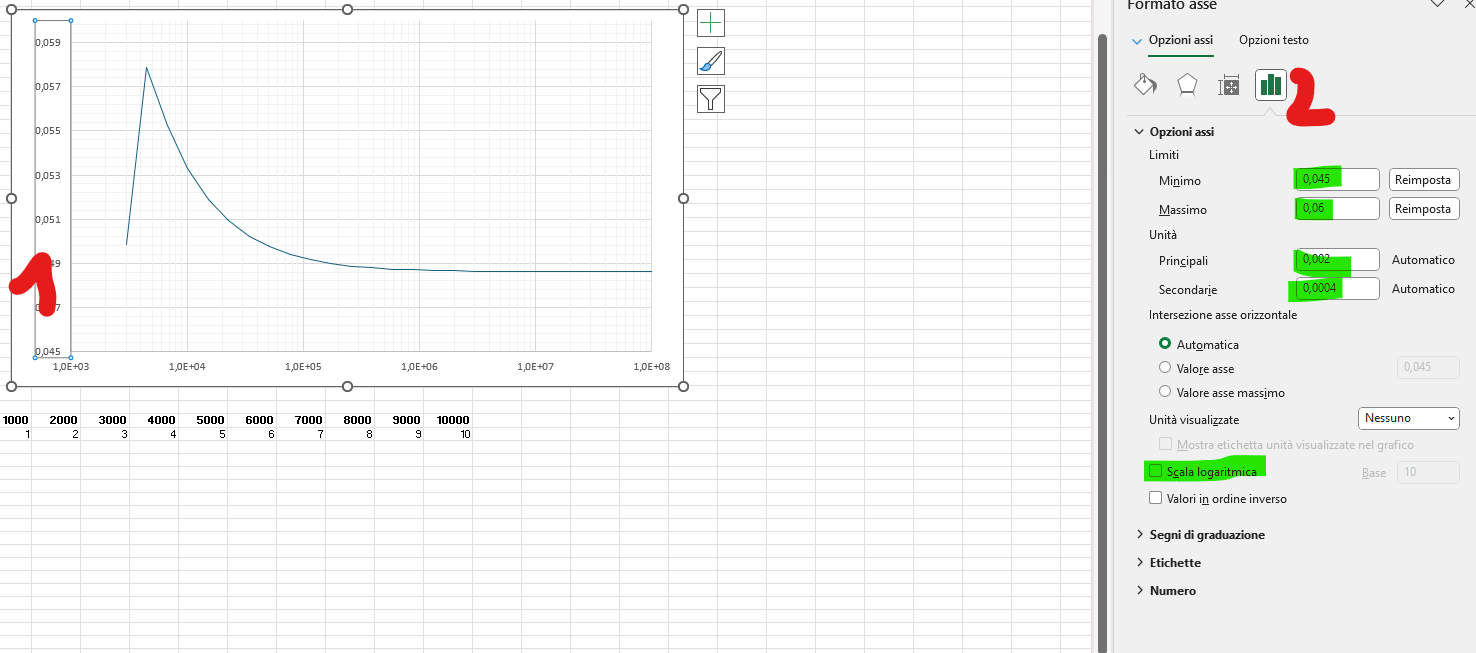Click the cell containing 7000
1476x653 pixels.
coord(302,420)
